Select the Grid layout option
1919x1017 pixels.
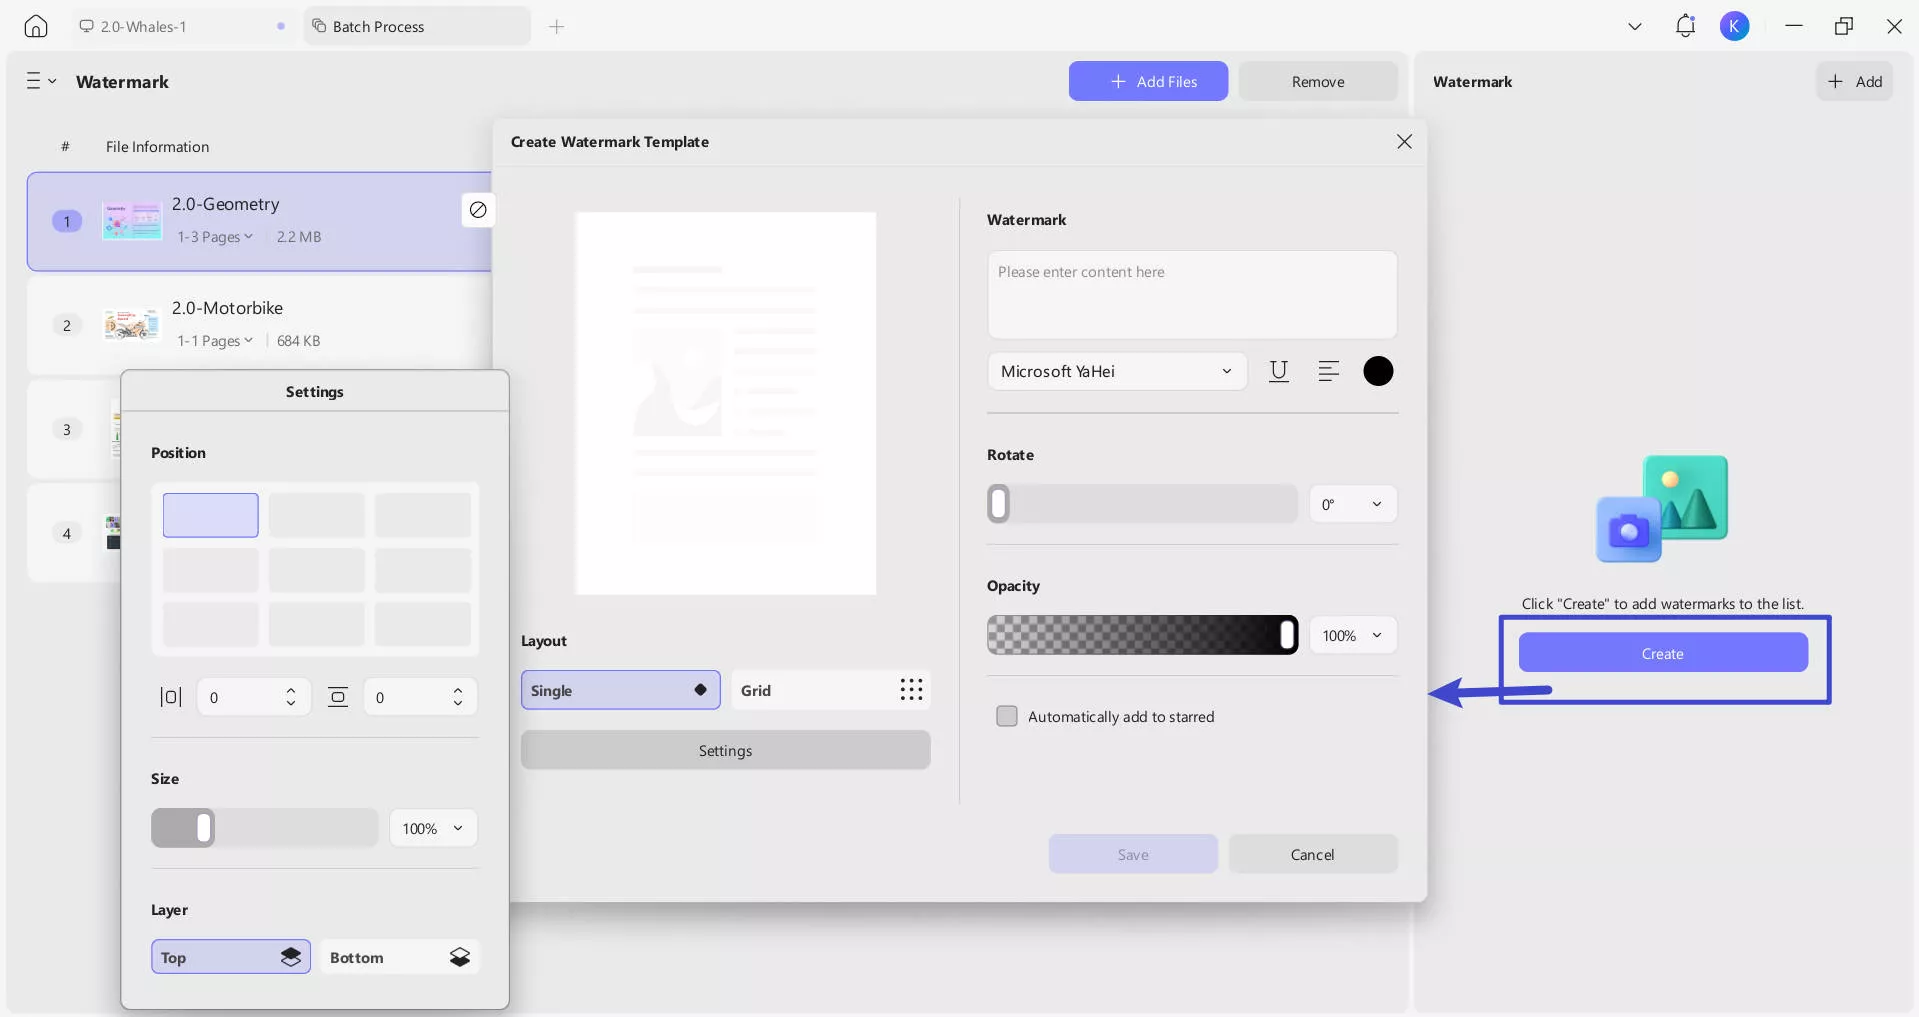830,690
